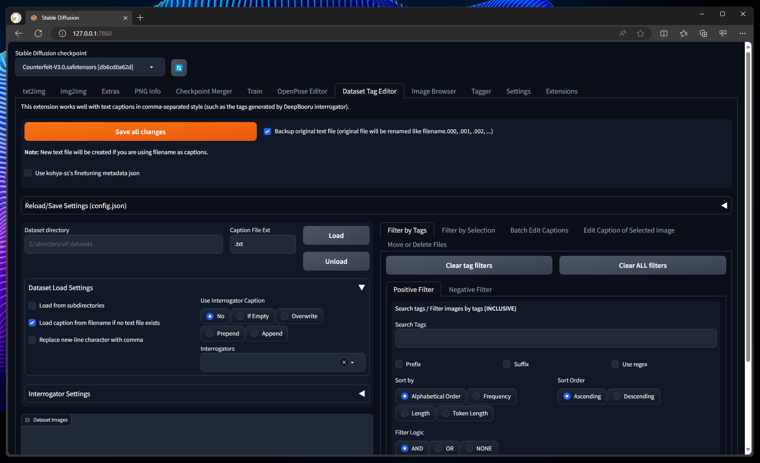This screenshot has width=760, height=463.
Task: Select the Frequency sort option
Action: click(477, 396)
